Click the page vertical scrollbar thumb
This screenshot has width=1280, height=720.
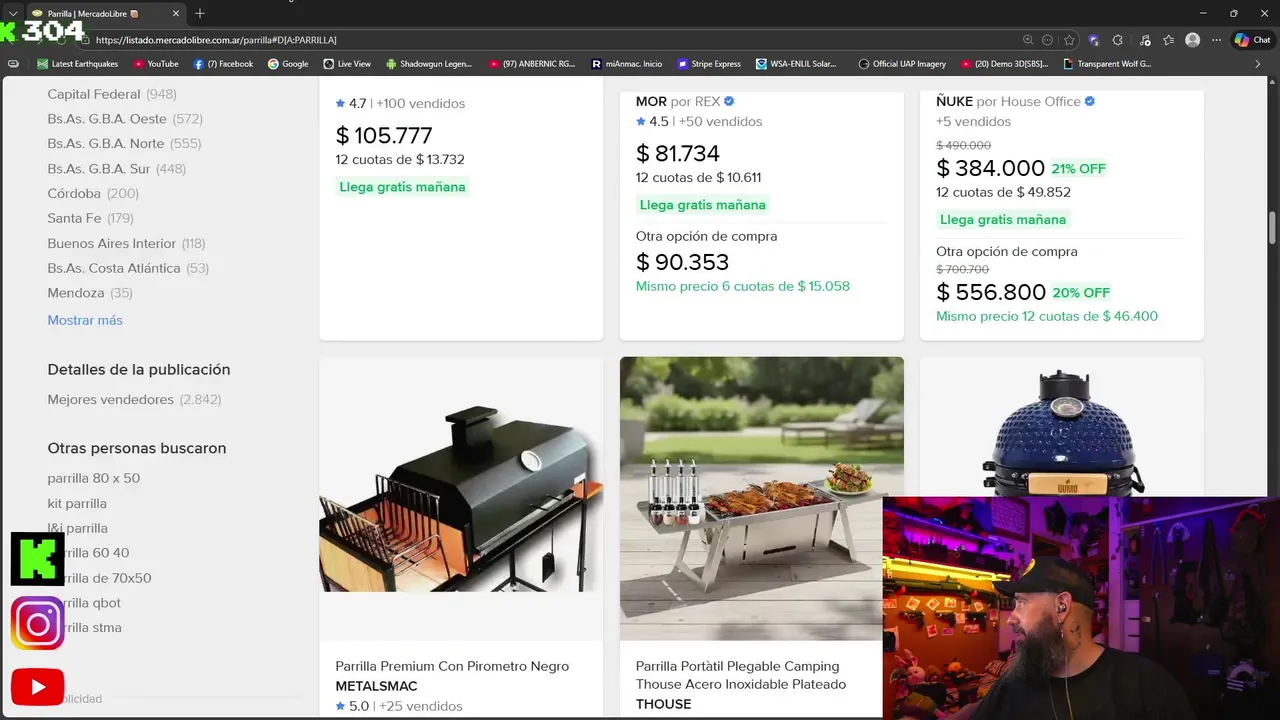click(x=1272, y=227)
